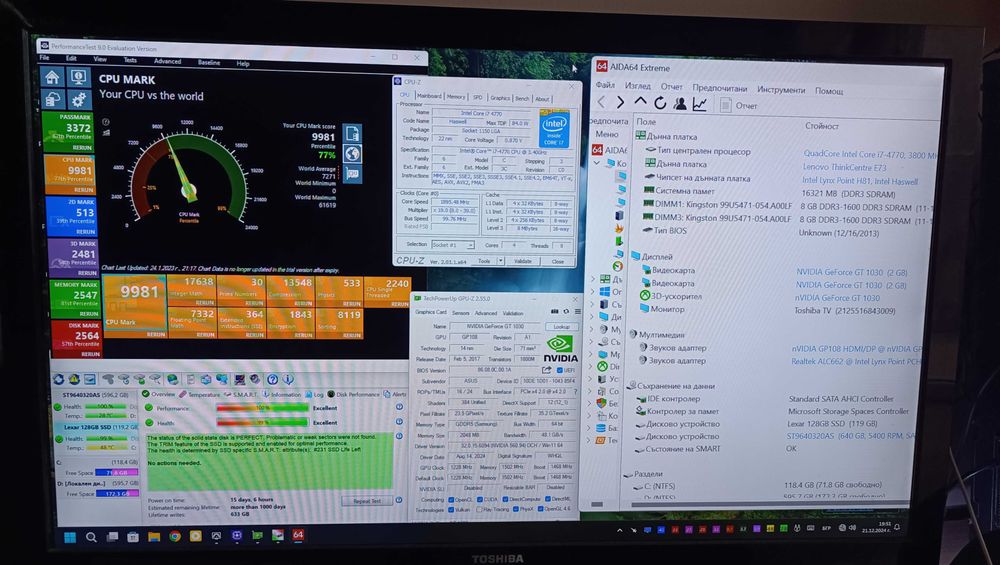Viewport: 1000px width, 565px height.
Task: Open the PerformanceTest settings gears icon
Action: (78, 99)
